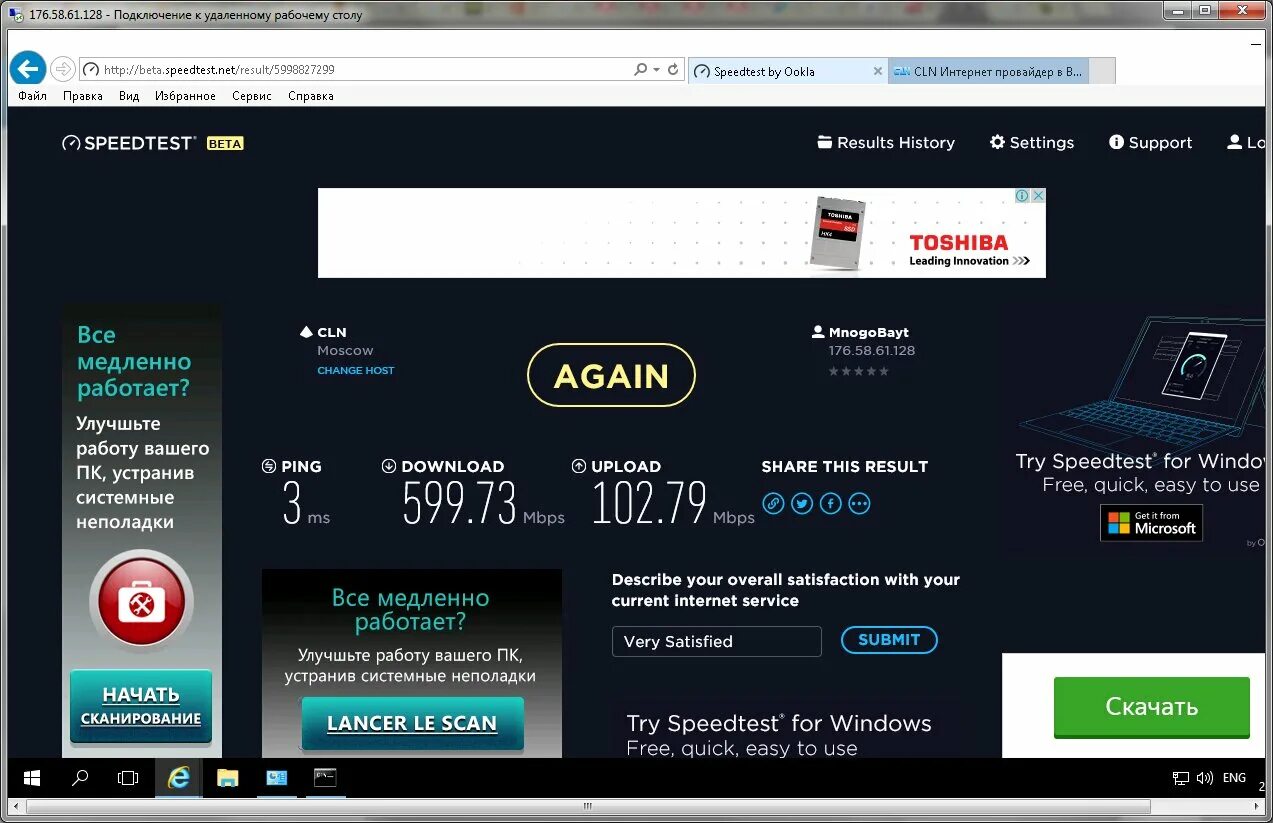Screen dimensions: 1273x823
Task: Click the Internet Explorer taskbar icon
Action: [x=179, y=777]
